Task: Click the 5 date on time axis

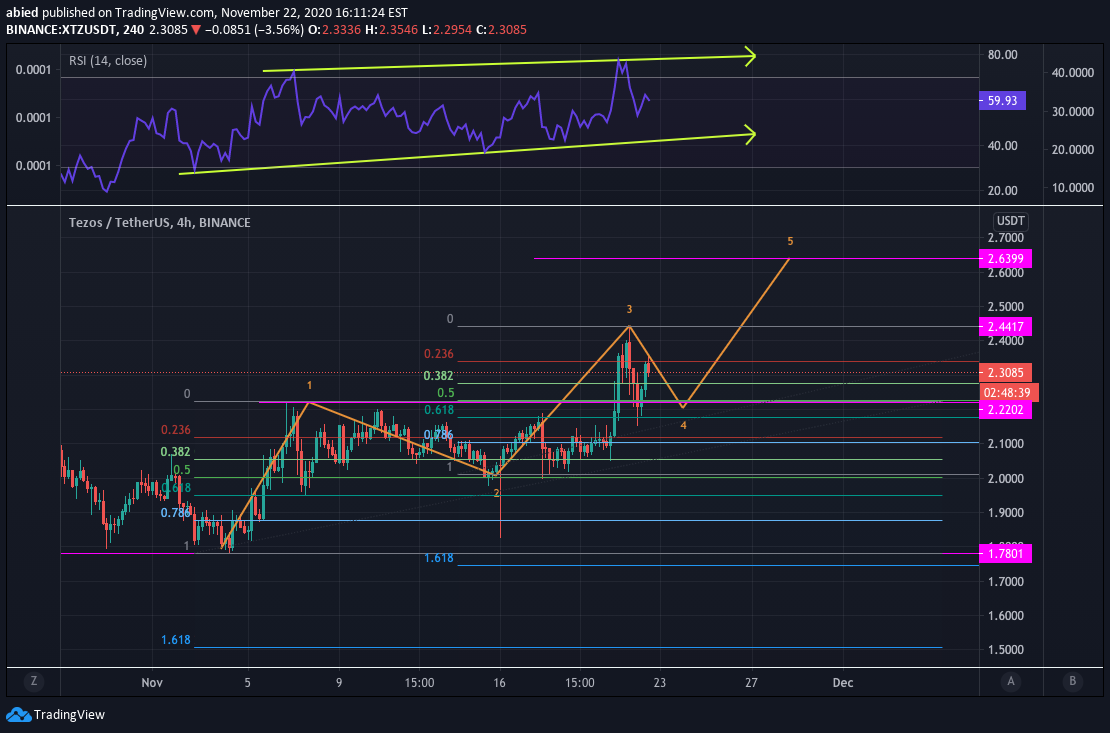Action: (x=248, y=683)
